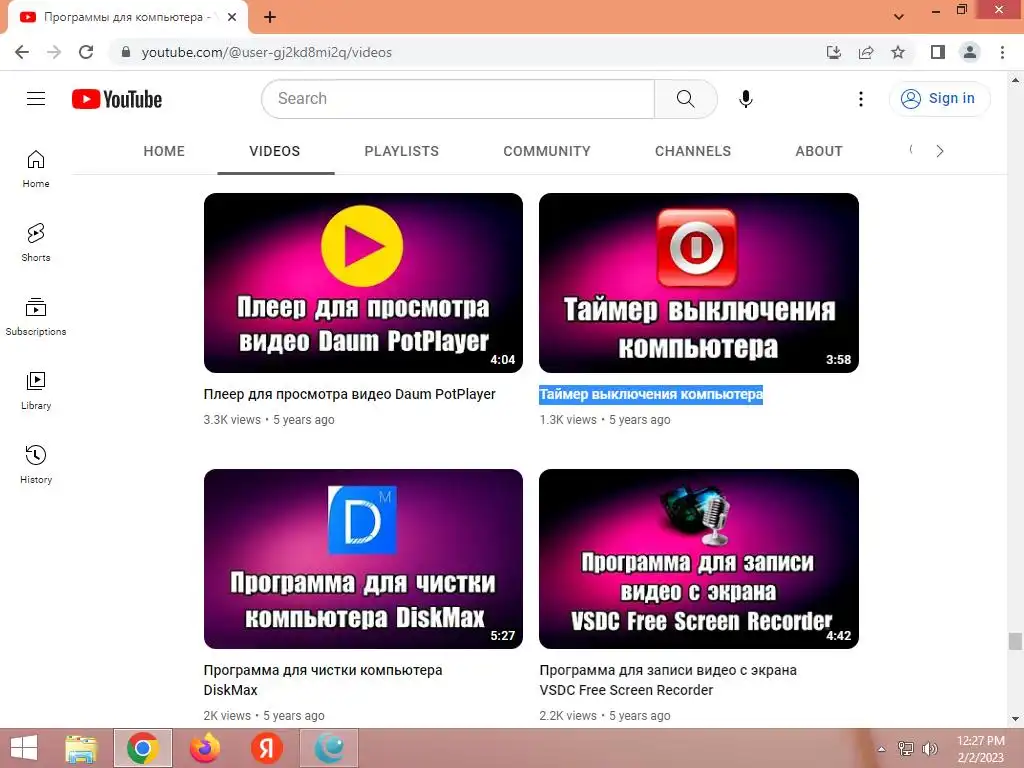The image size is (1024, 768).
Task: Open History in sidebar
Action: 36,464
